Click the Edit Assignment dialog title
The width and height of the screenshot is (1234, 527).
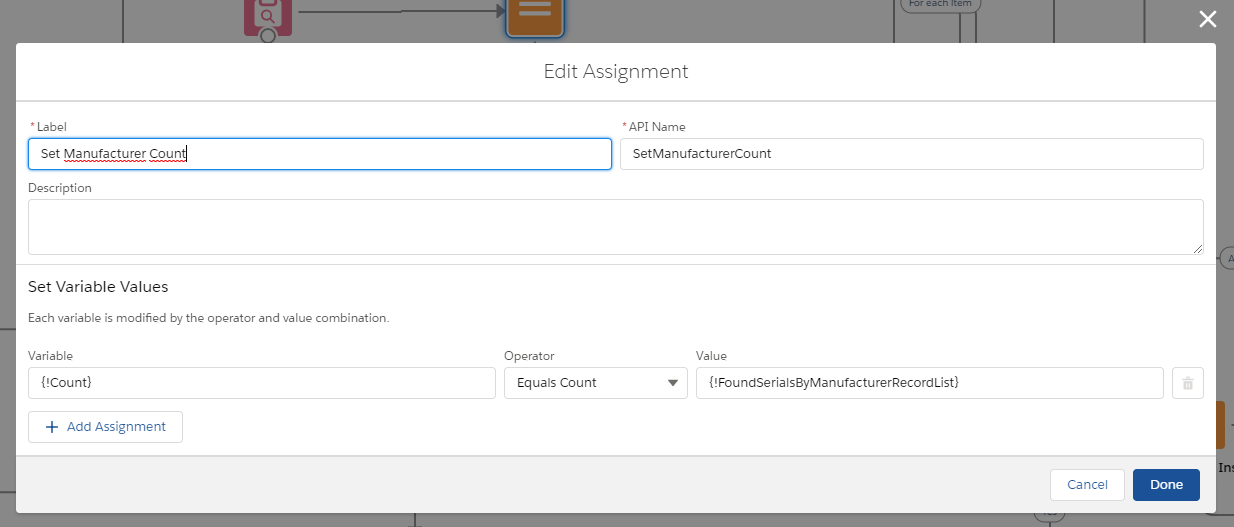(x=615, y=72)
